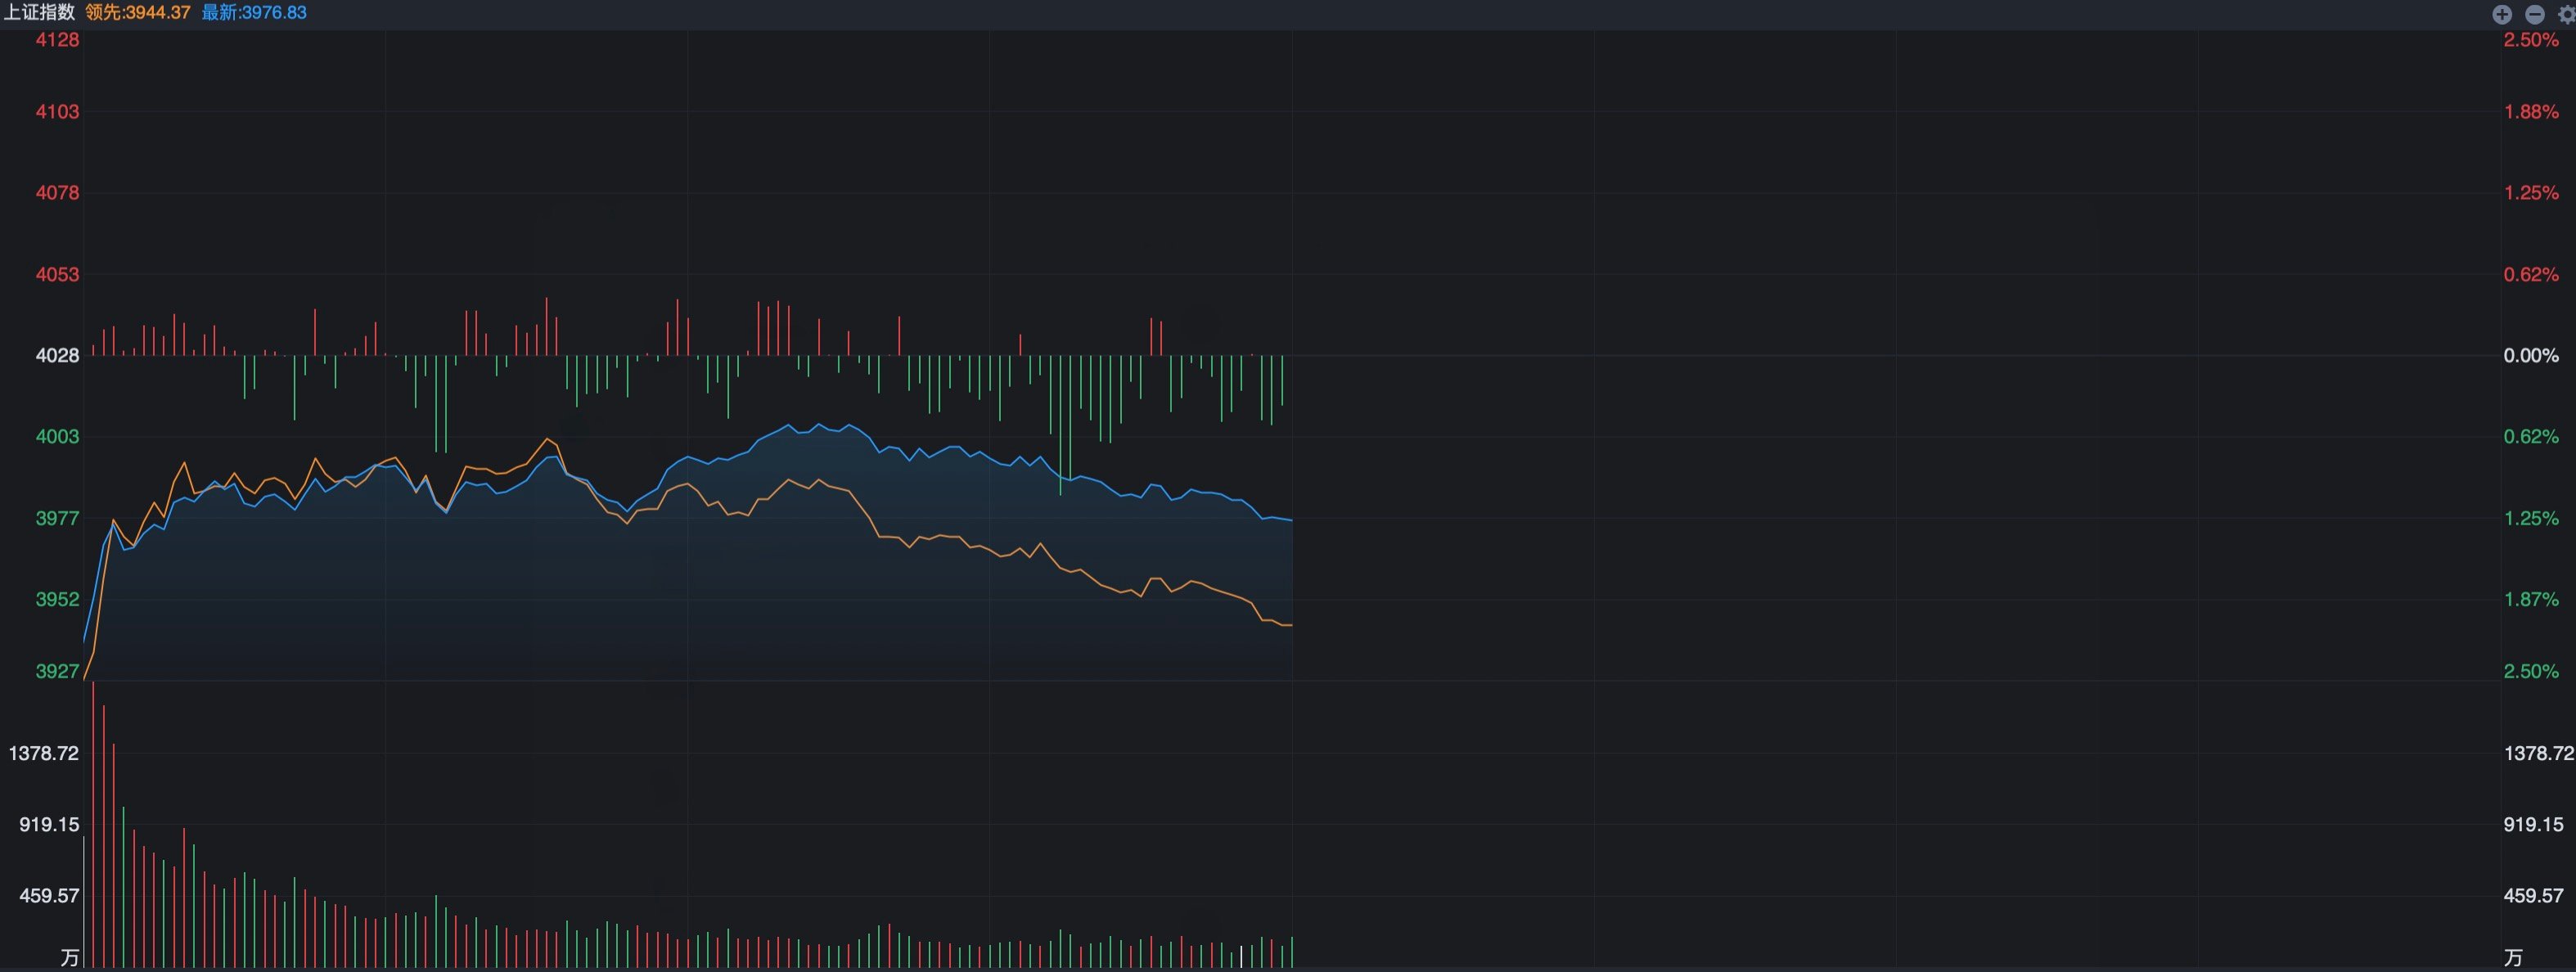Select the 最新:3976.83 indicator label
The height and width of the screenshot is (972, 2576).
254,13
